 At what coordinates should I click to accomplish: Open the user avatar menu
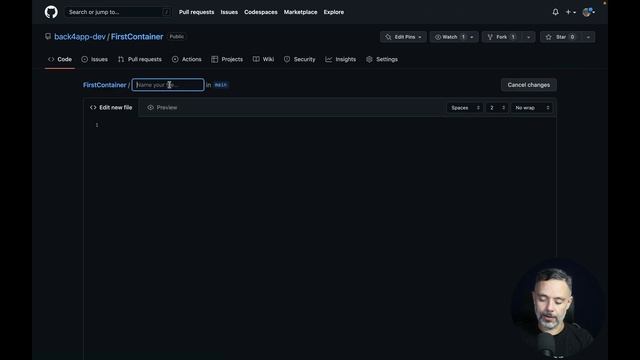coord(589,12)
